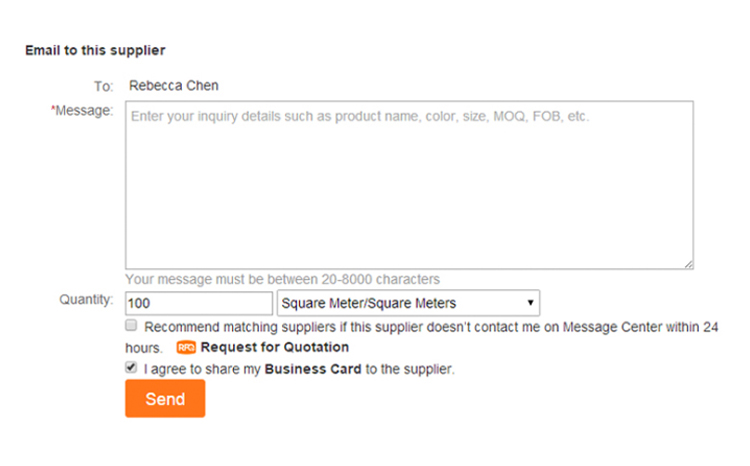The width and height of the screenshot is (750, 466).
Task: Click the orange Send button
Action: (165, 399)
